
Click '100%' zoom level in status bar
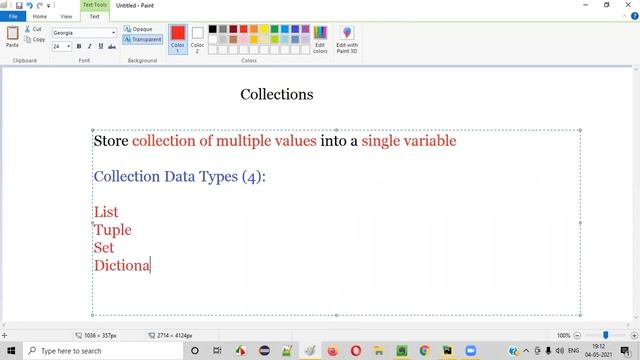563,336
